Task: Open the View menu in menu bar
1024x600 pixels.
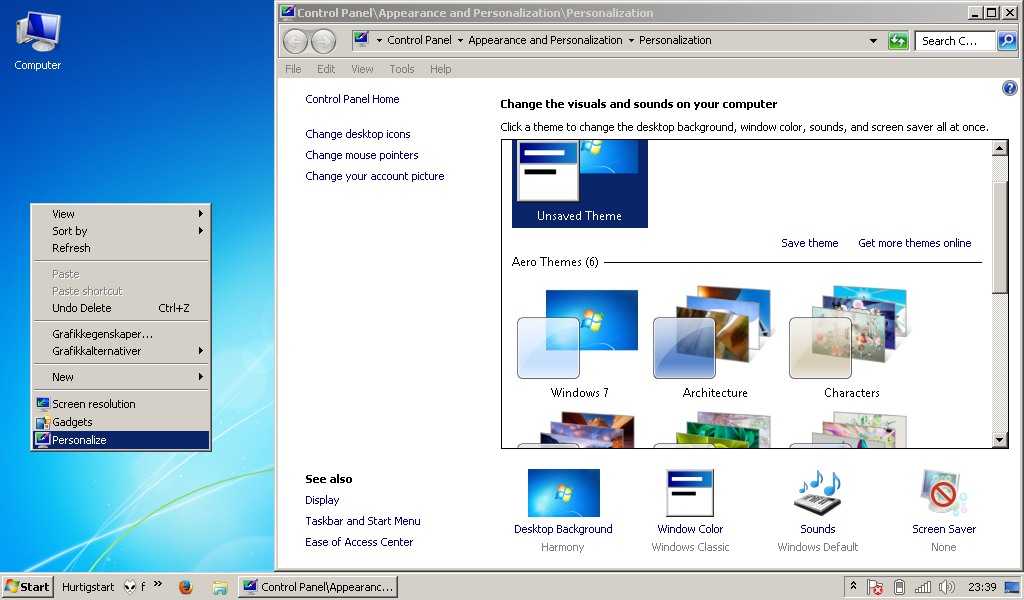Action: (362, 69)
